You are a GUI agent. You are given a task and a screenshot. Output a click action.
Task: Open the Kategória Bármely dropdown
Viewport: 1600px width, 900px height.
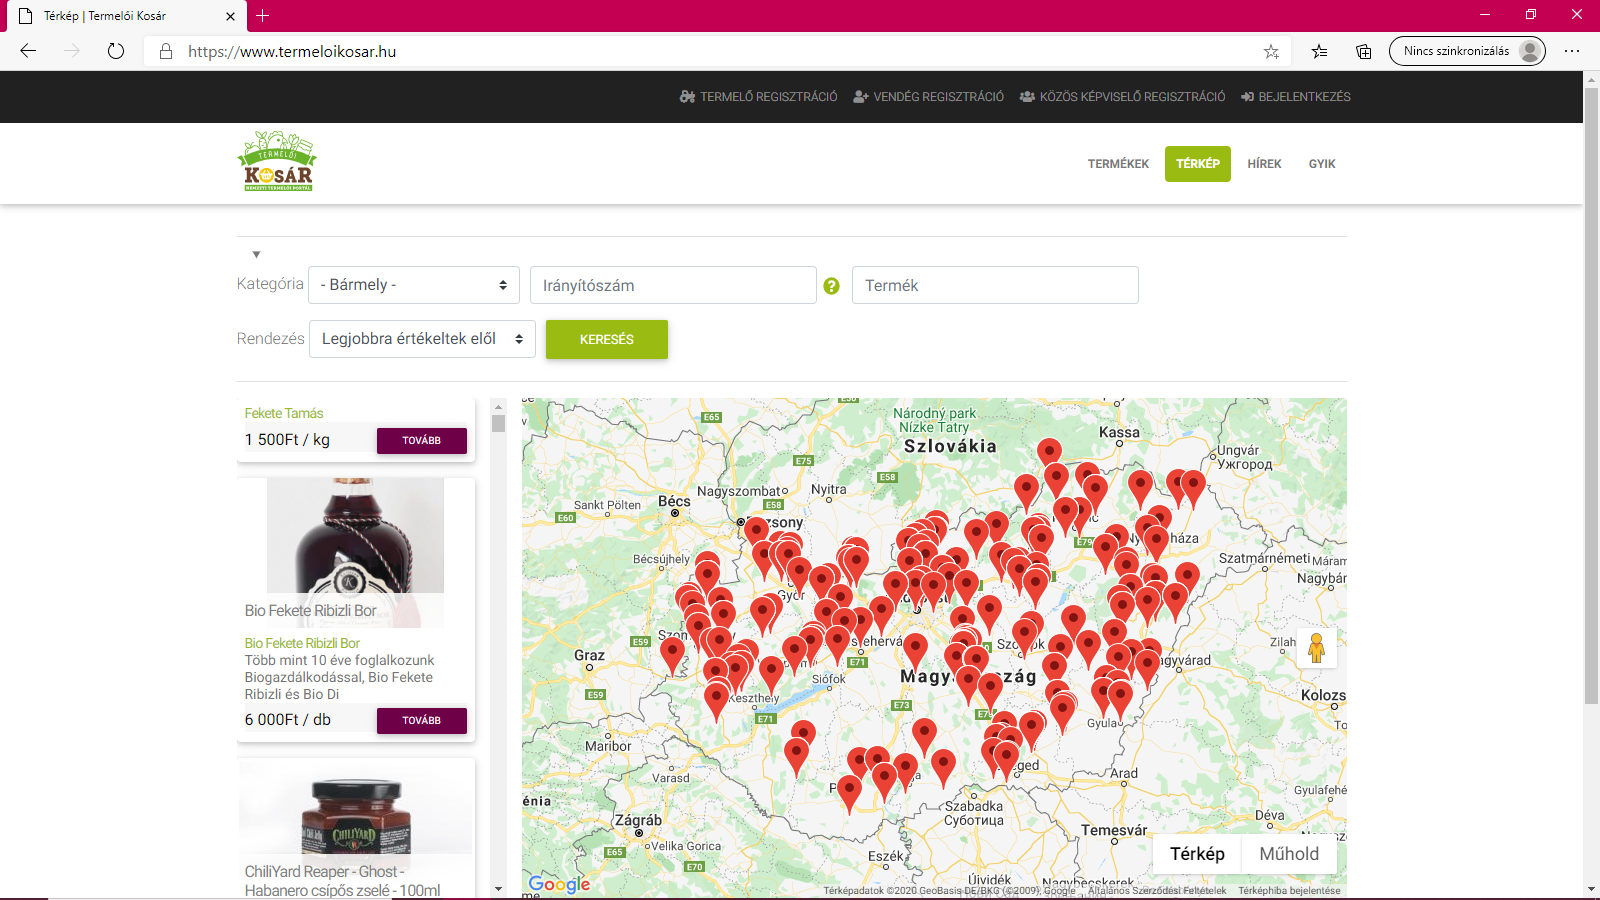click(x=414, y=285)
